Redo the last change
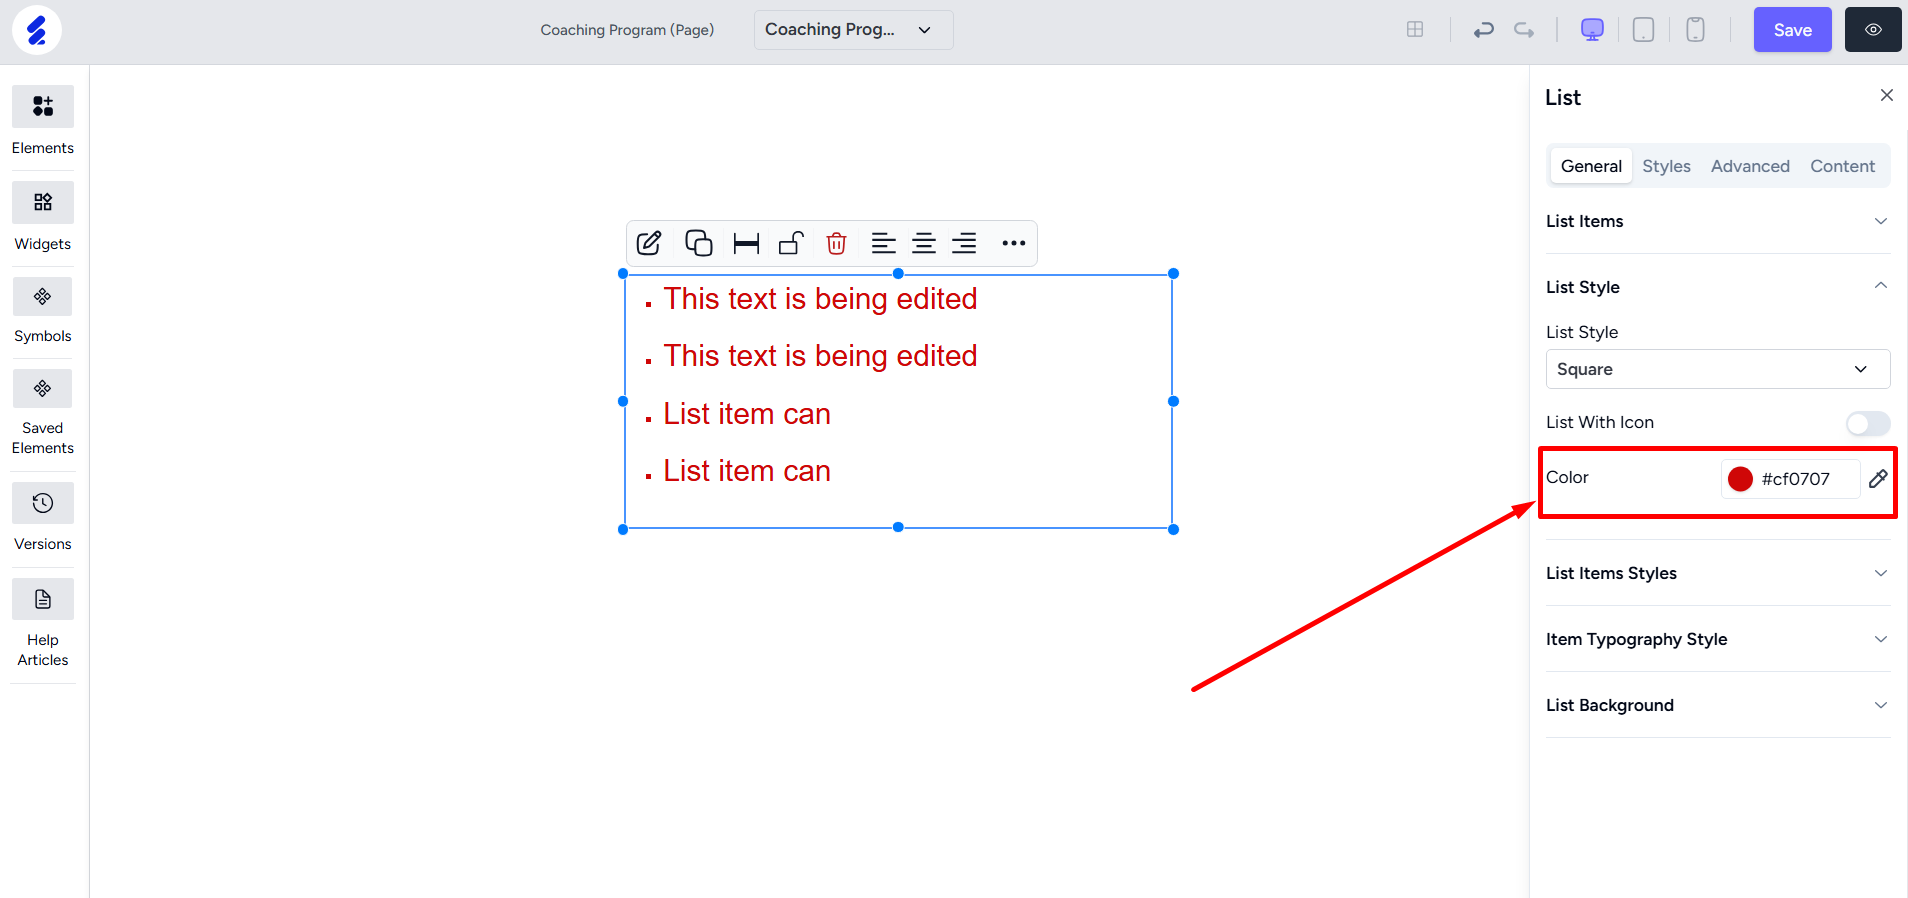The image size is (1908, 898). [1524, 30]
